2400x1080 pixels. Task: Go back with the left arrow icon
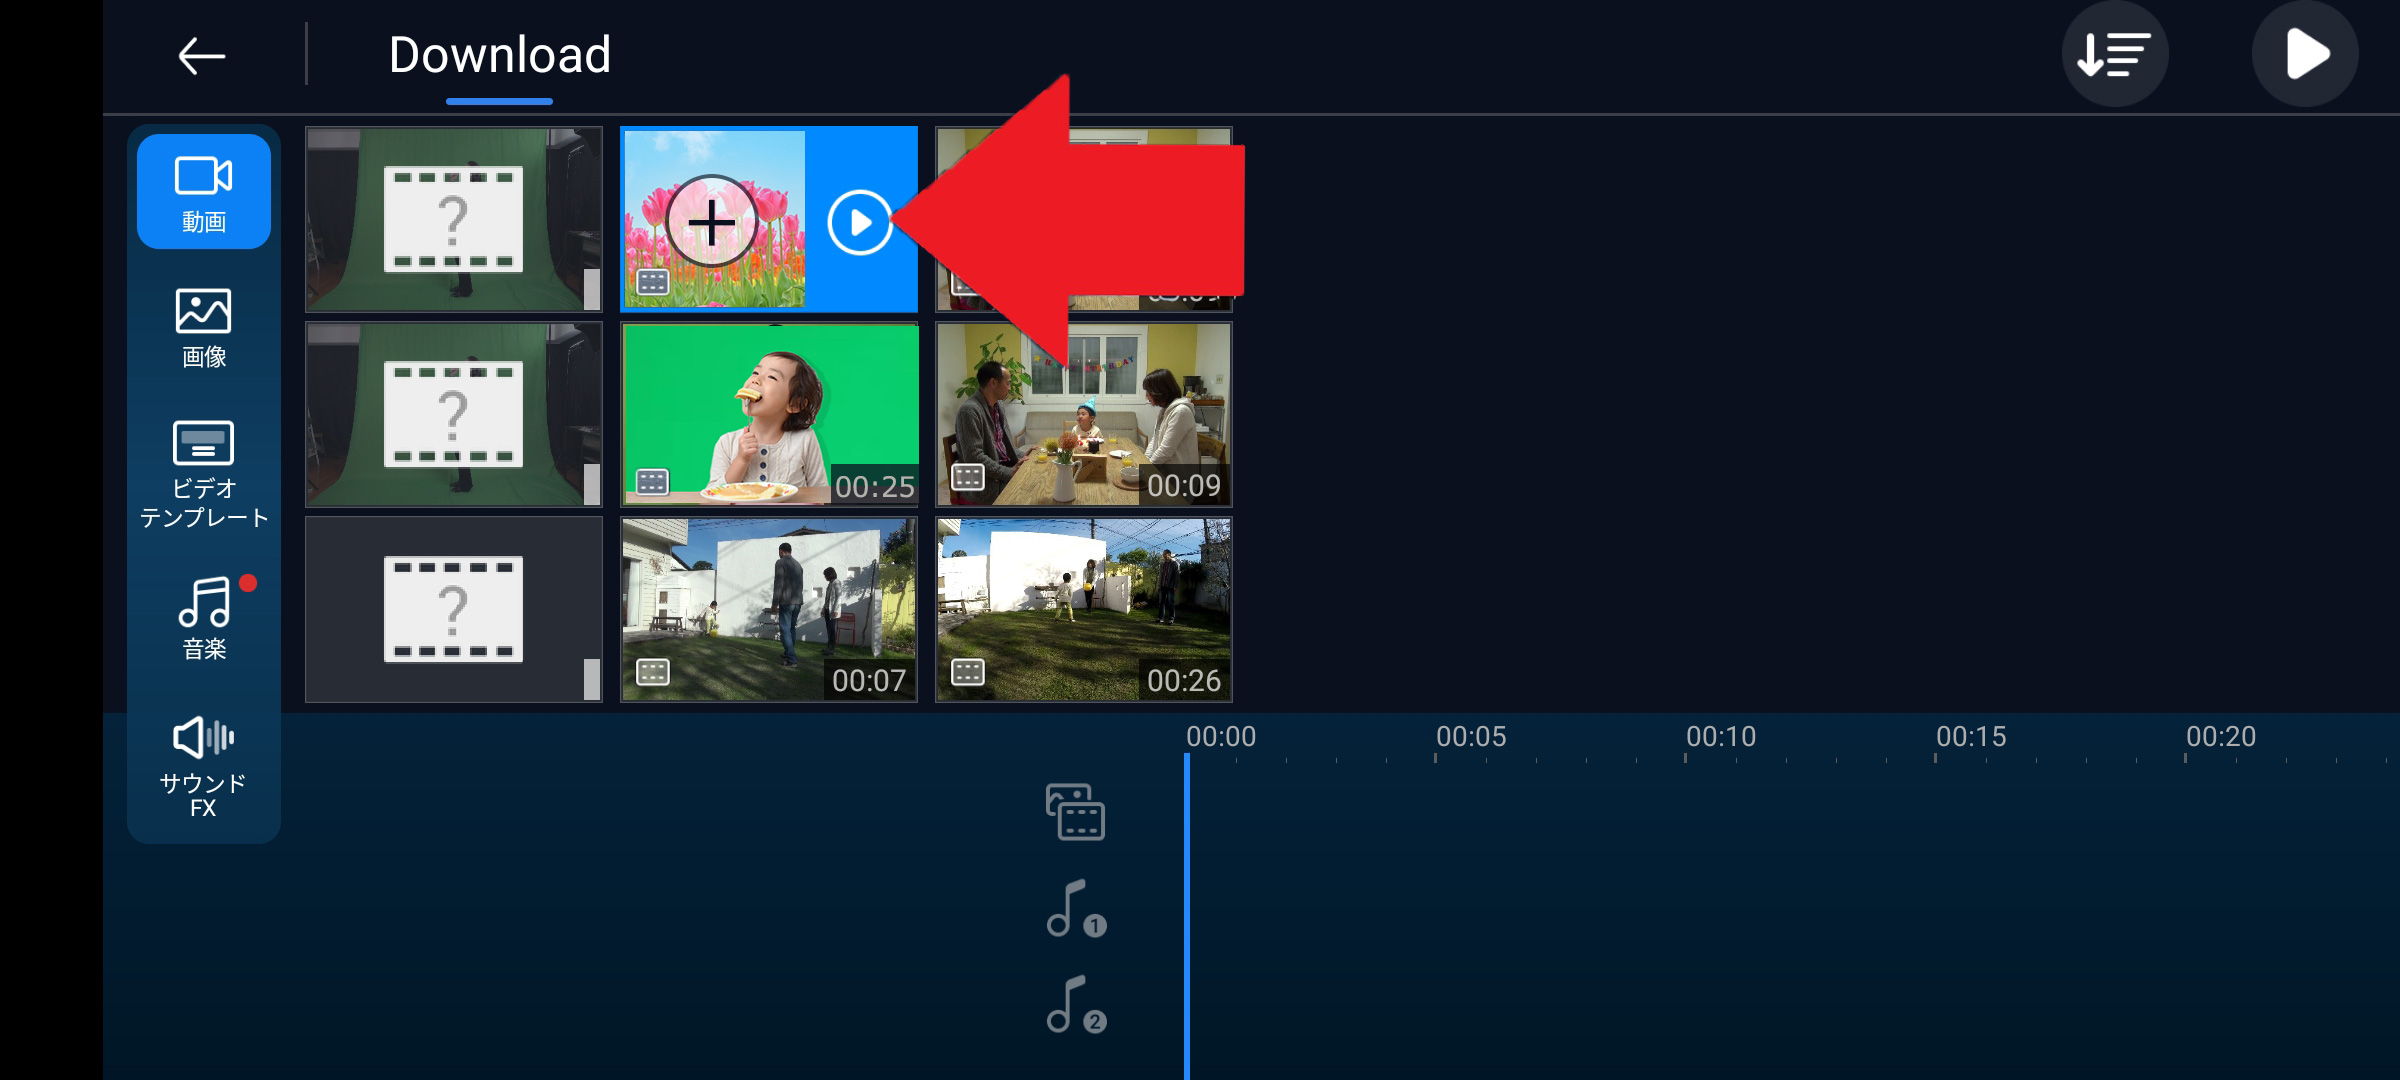coord(201,55)
